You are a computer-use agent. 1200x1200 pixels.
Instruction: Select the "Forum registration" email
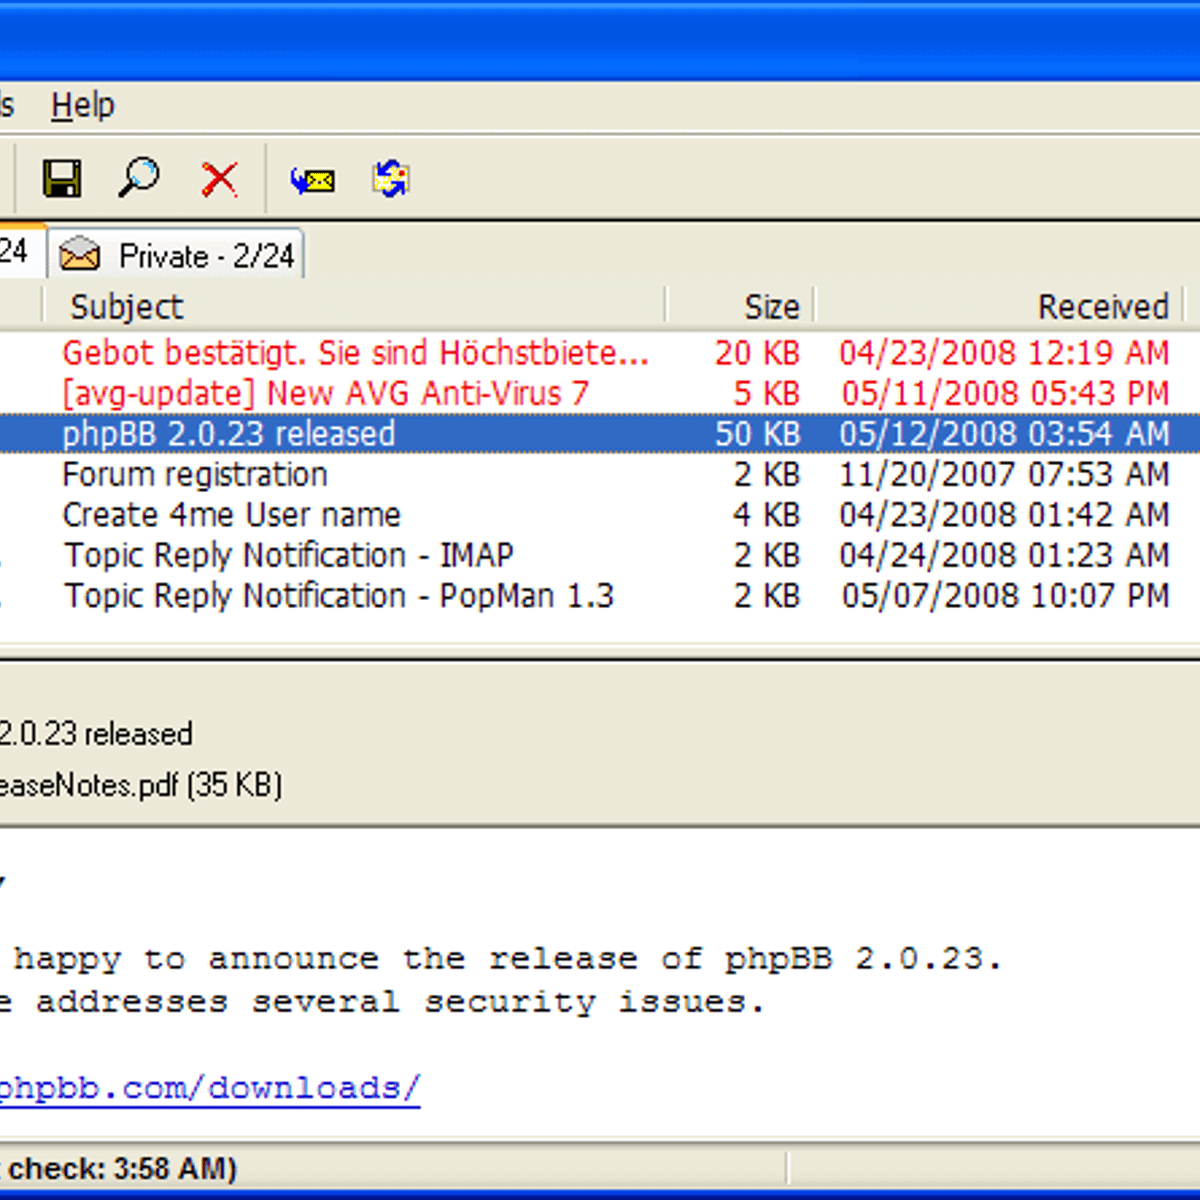(195, 474)
